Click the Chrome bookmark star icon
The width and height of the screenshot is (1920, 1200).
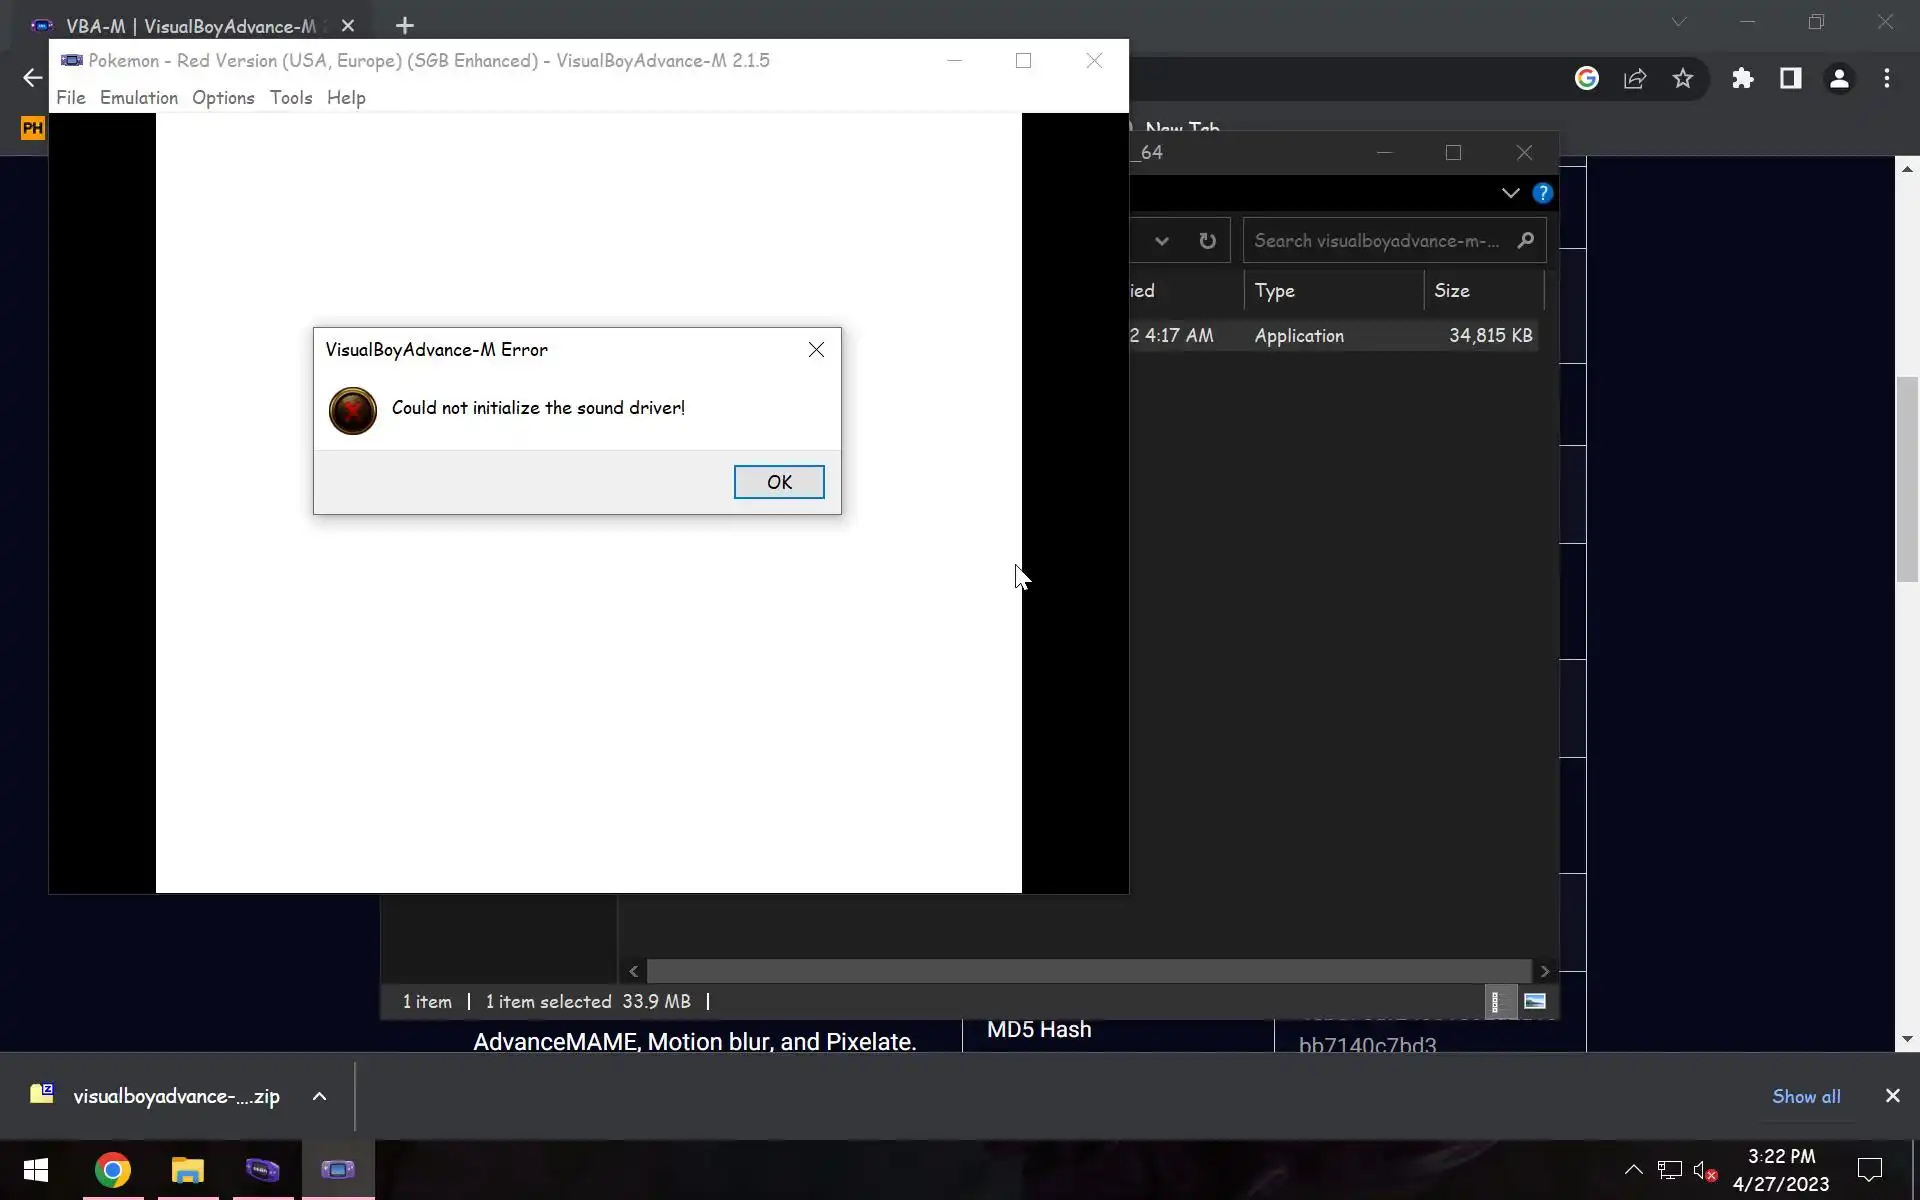pyautogui.click(x=1683, y=78)
